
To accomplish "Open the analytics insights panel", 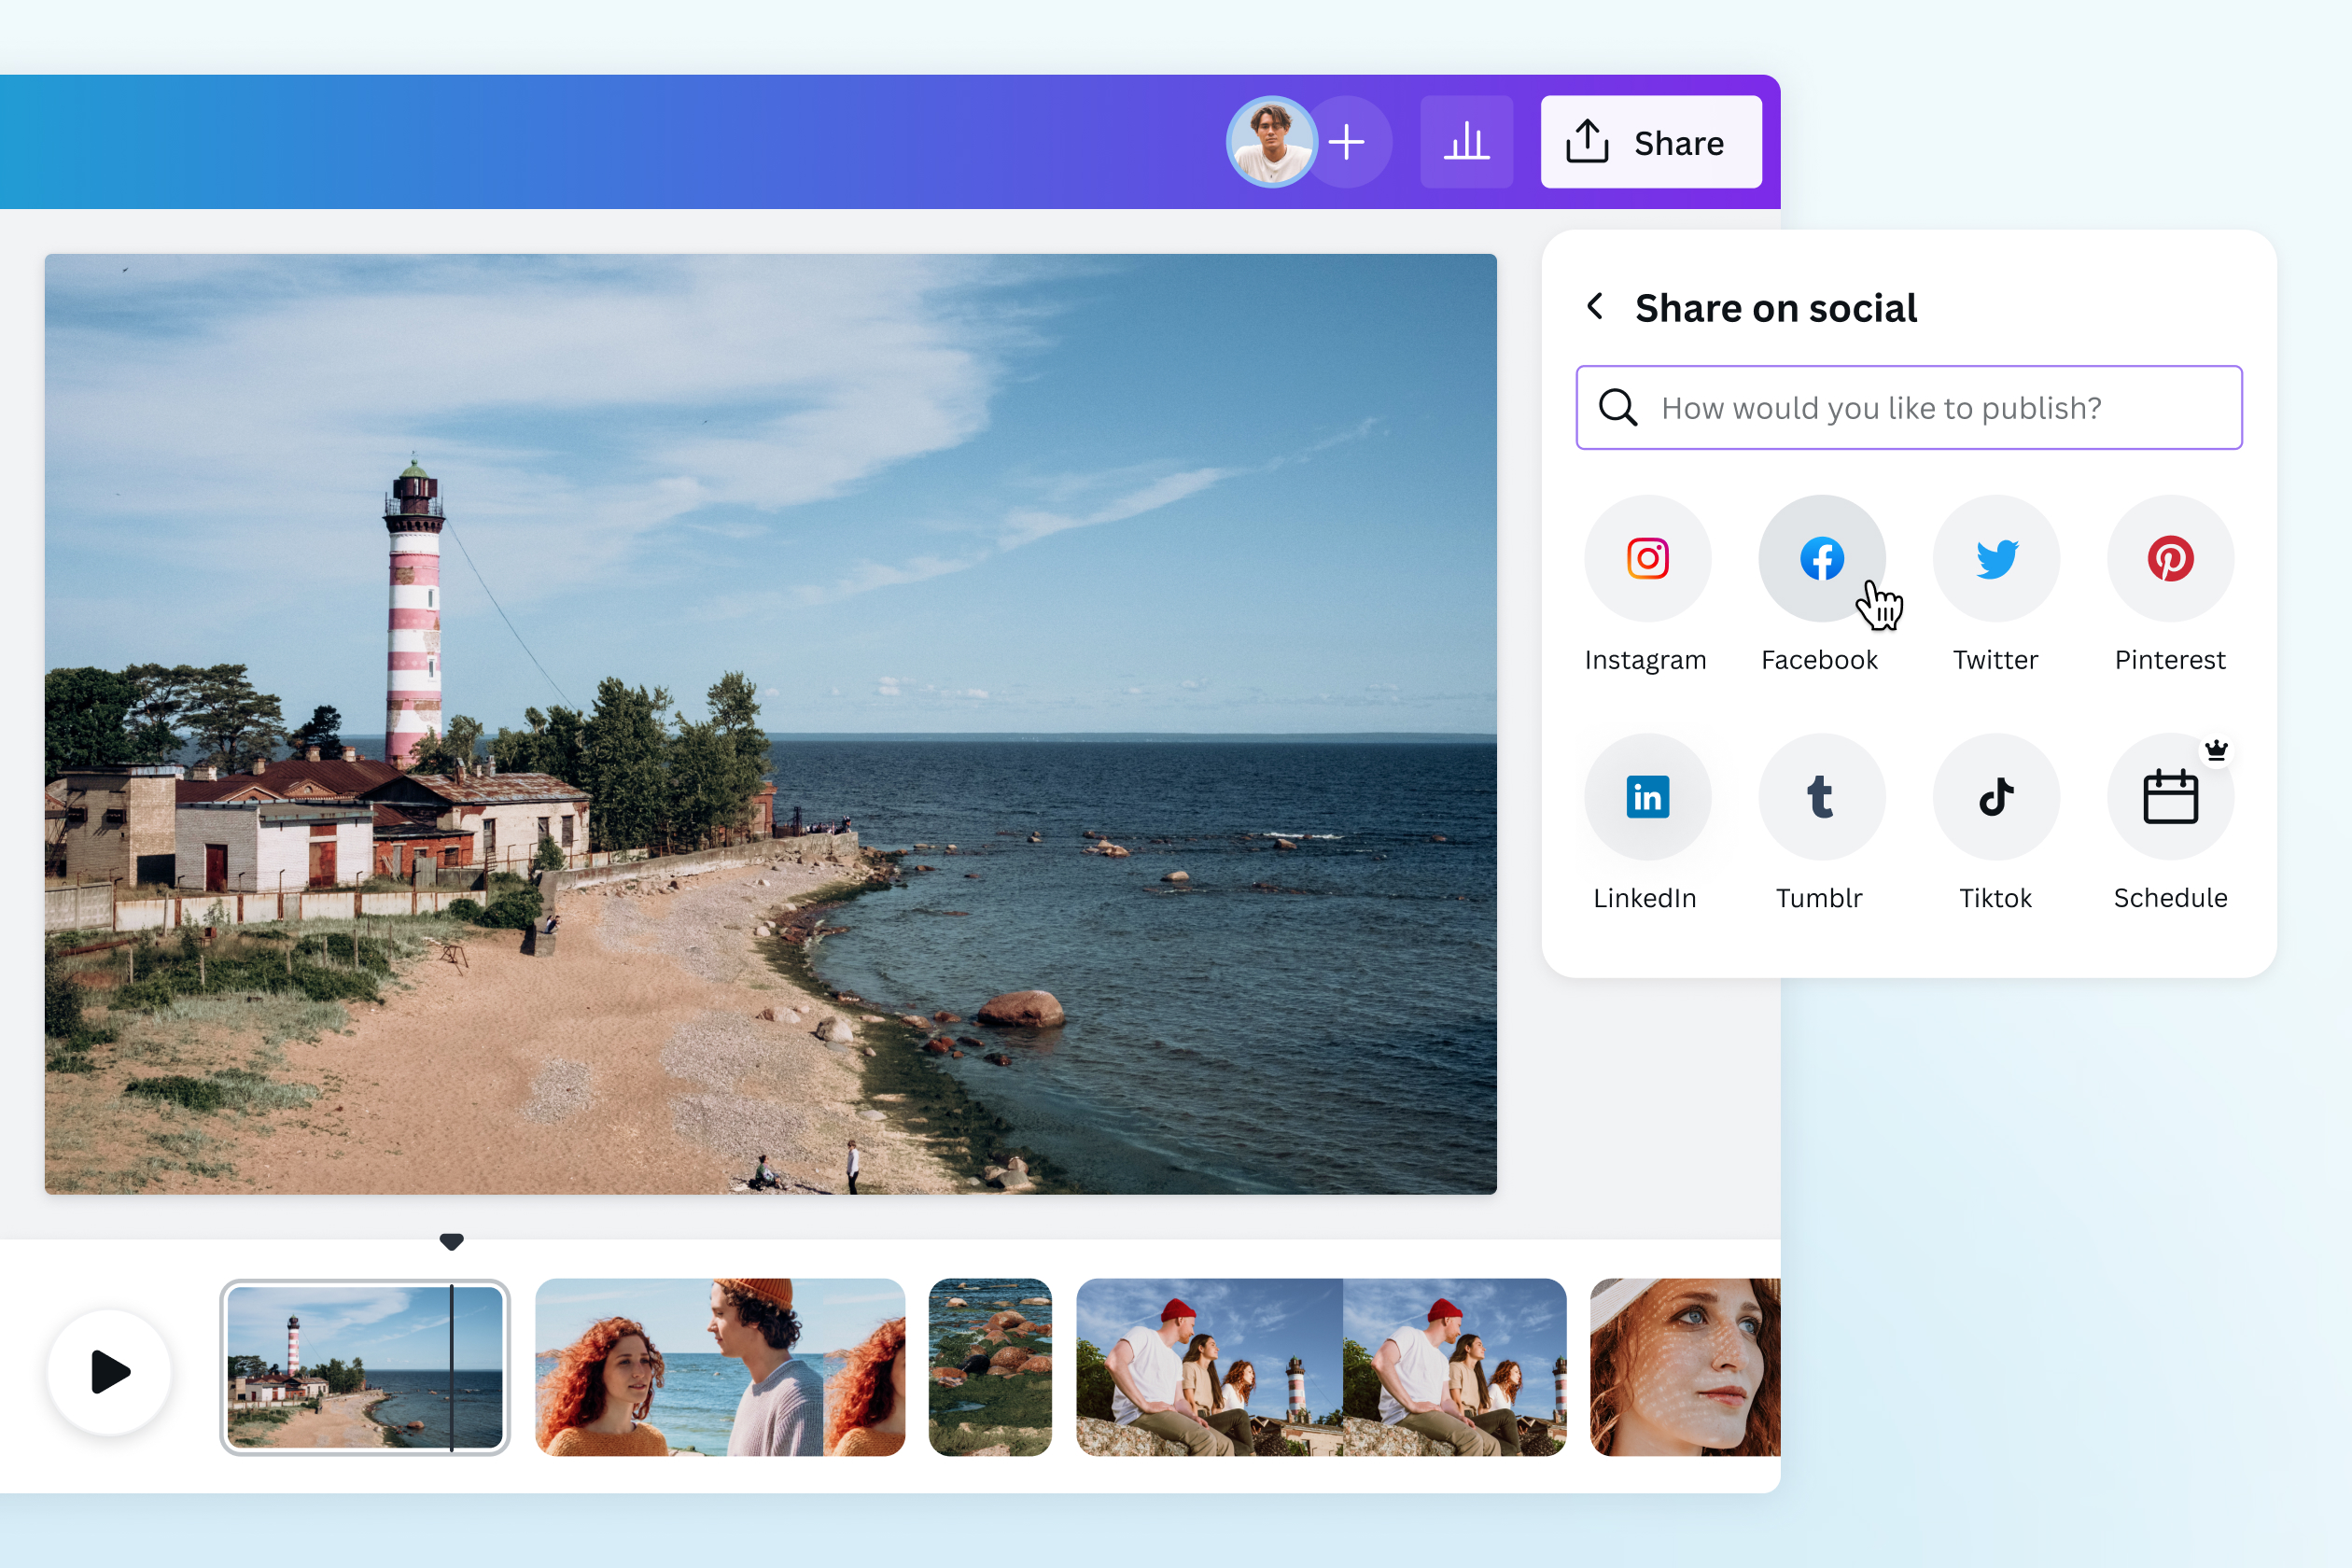I will (x=1466, y=141).
